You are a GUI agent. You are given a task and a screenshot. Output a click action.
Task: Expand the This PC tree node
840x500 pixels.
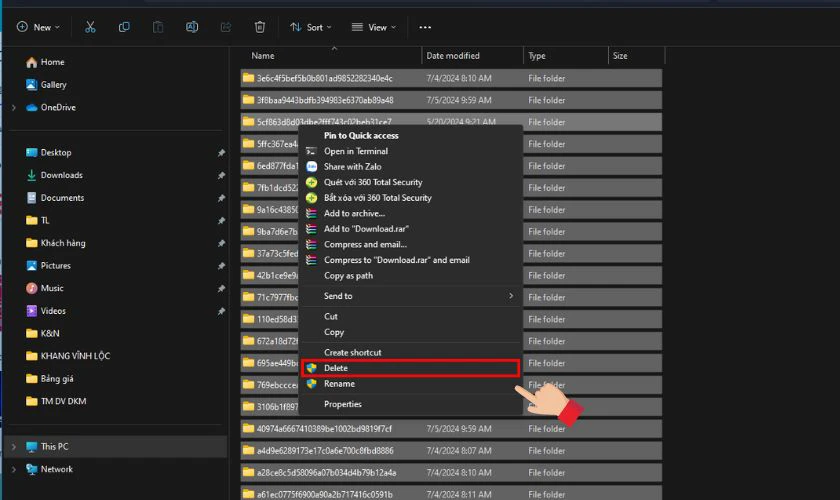[13, 447]
